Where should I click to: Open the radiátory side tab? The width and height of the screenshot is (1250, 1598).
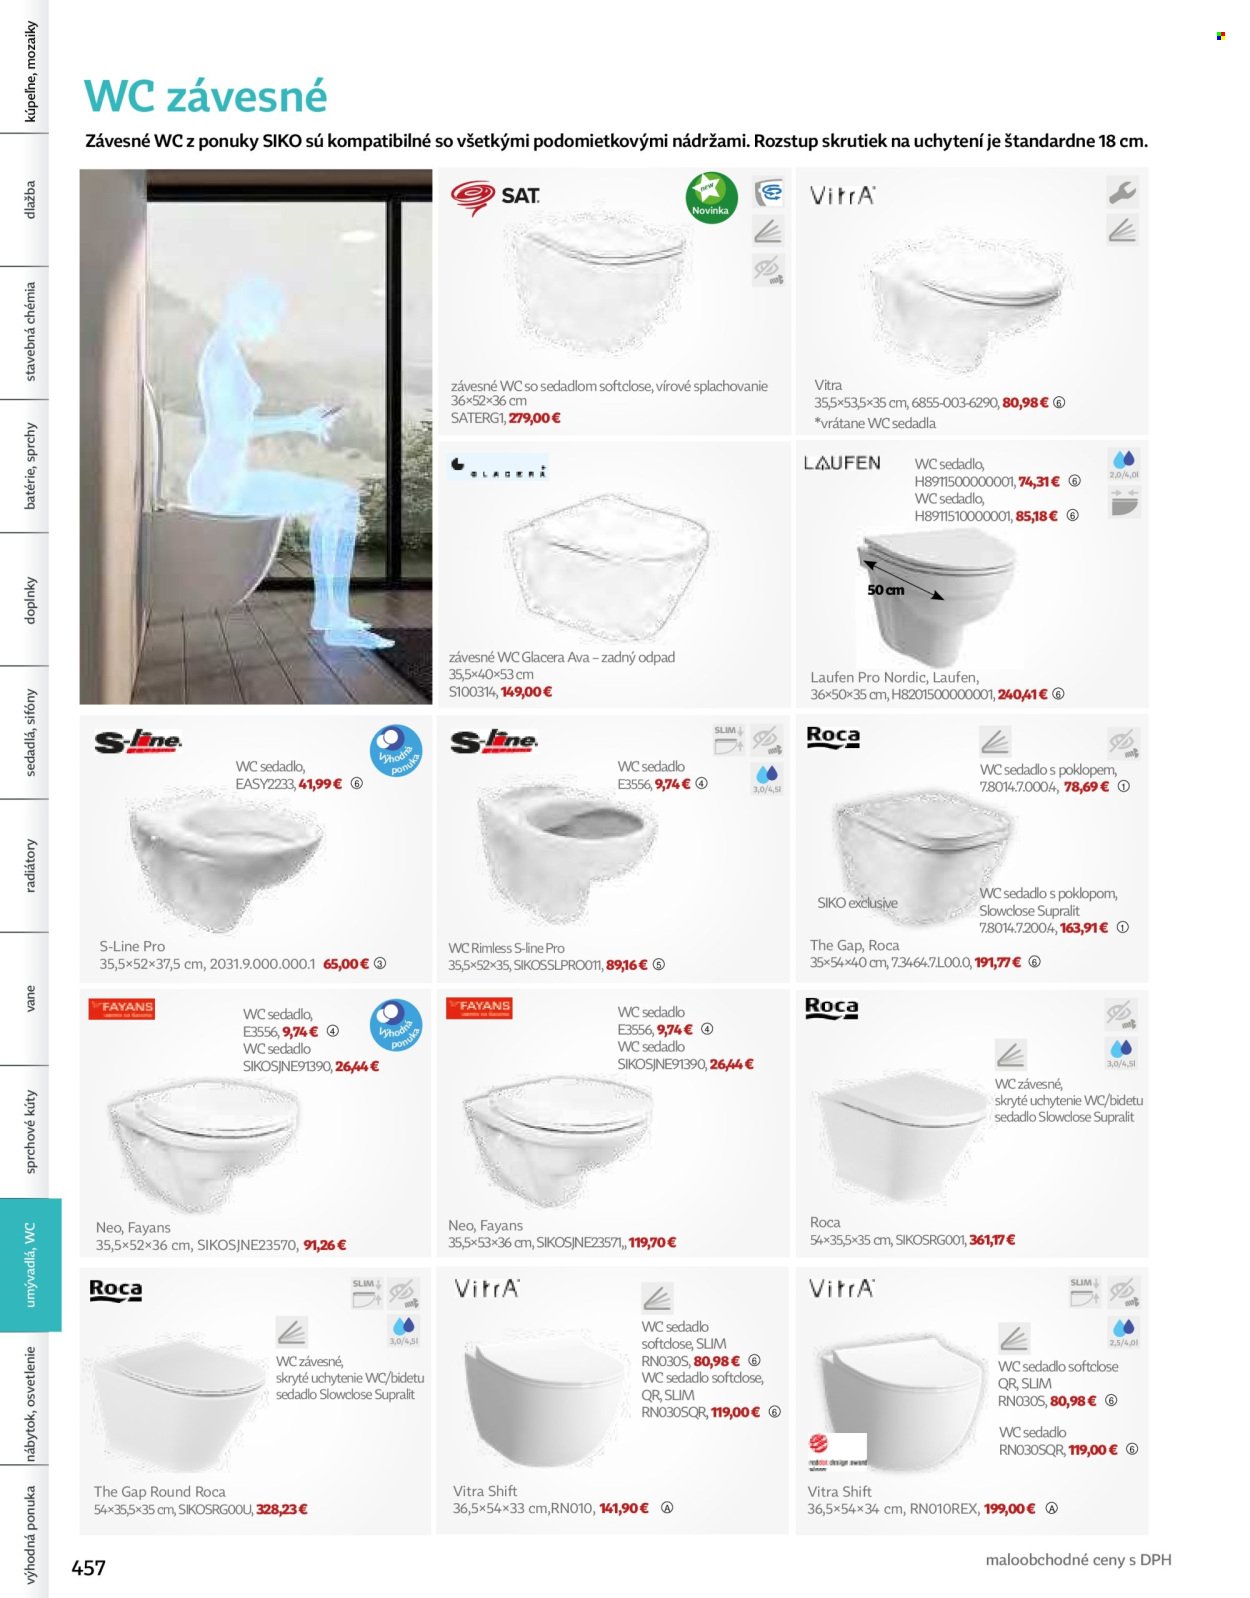tap(30, 865)
